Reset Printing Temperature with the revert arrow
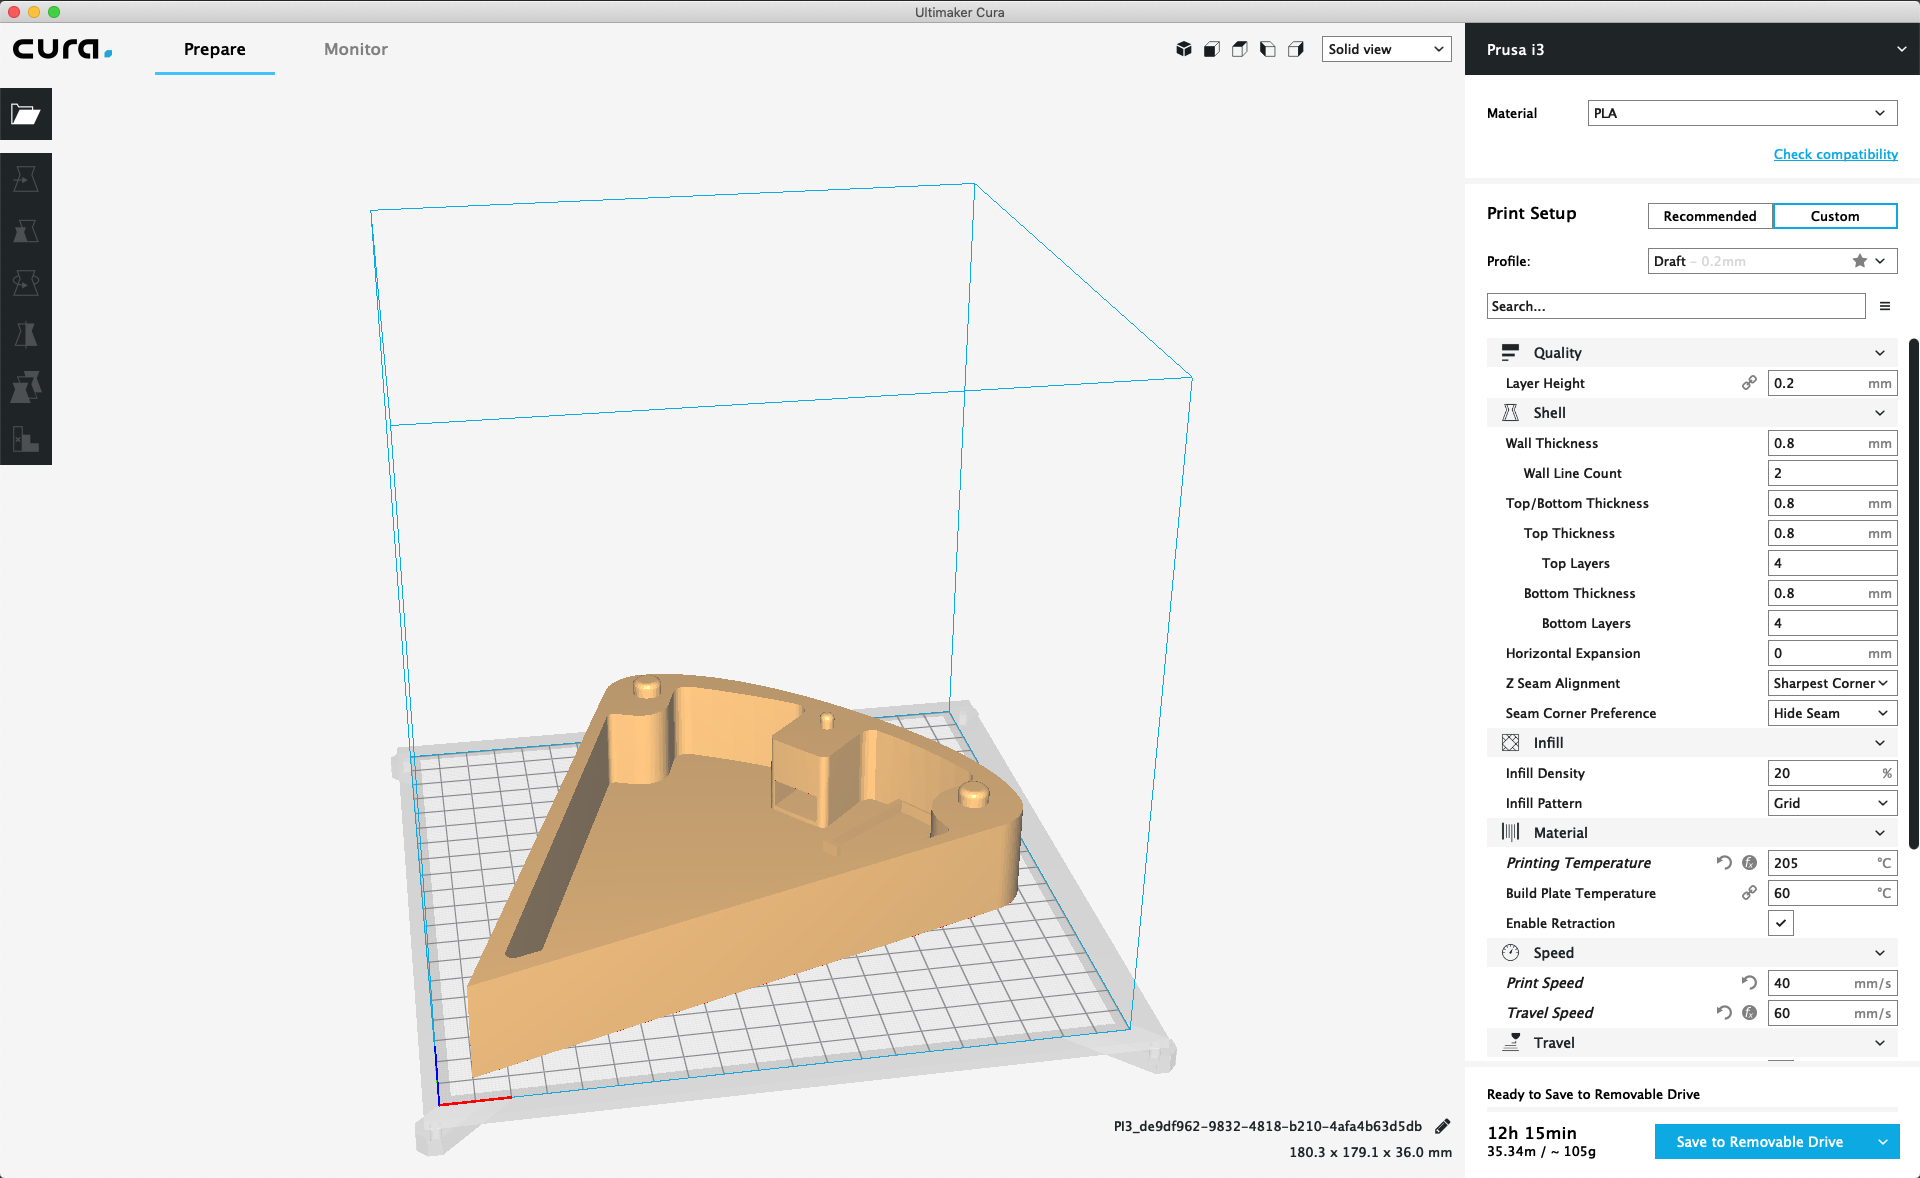Viewport: 1920px width, 1178px height. pyautogui.click(x=1724, y=862)
